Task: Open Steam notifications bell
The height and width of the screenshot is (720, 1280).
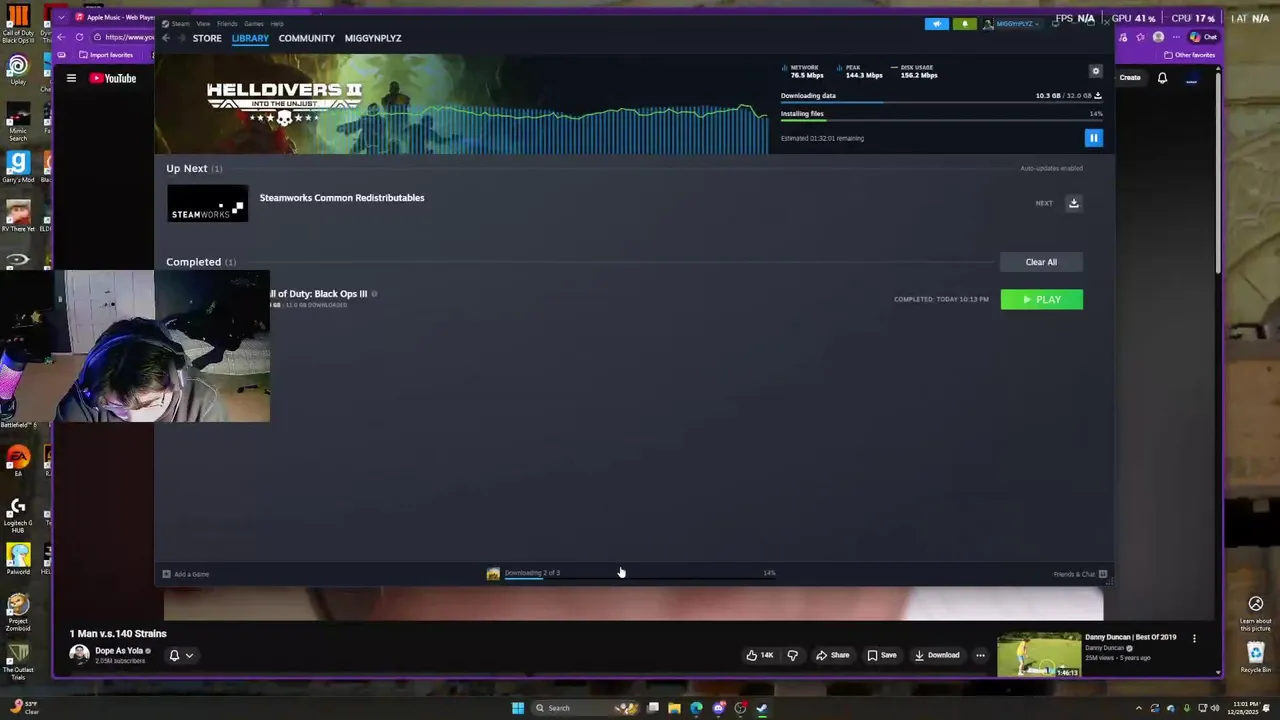Action: 965,24
